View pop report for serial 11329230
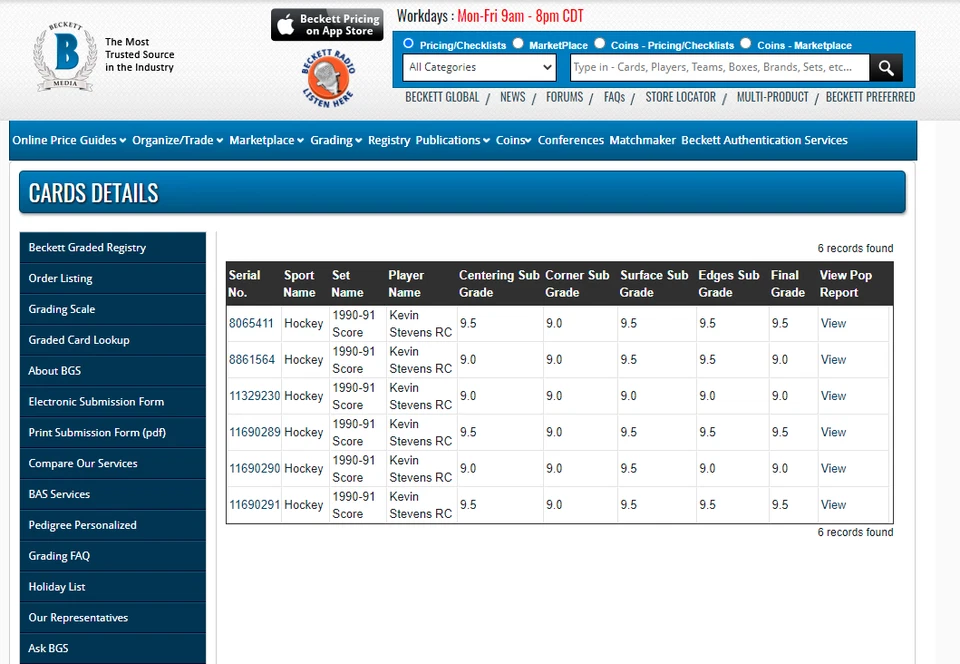This screenshot has height=664, width=960. coord(833,396)
